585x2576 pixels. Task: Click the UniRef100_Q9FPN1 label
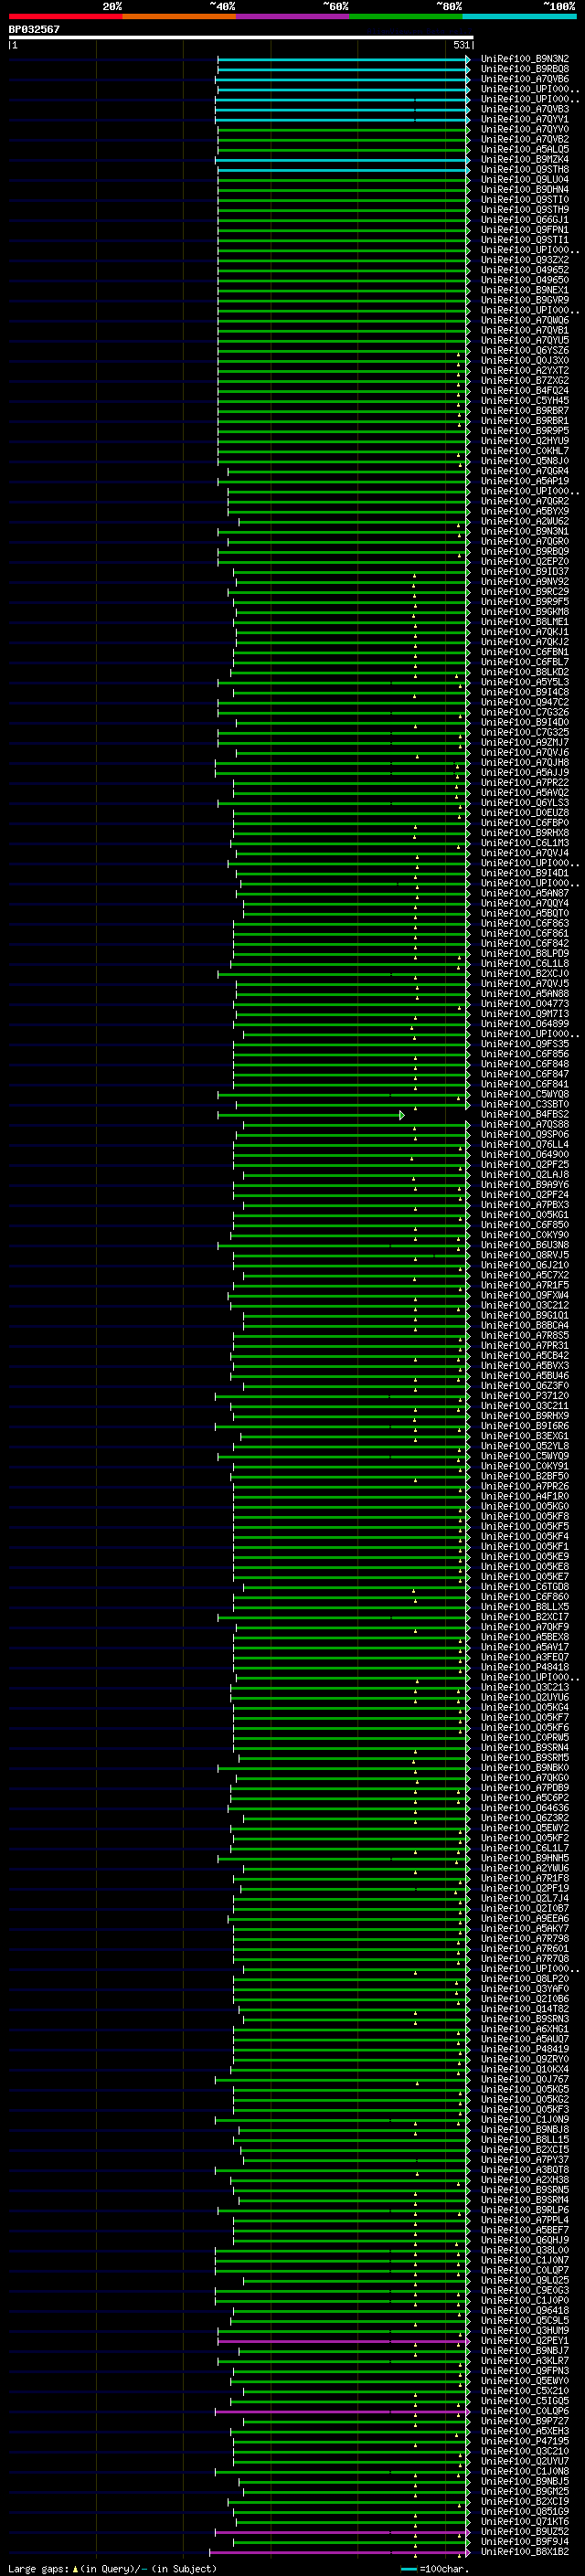(525, 230)
